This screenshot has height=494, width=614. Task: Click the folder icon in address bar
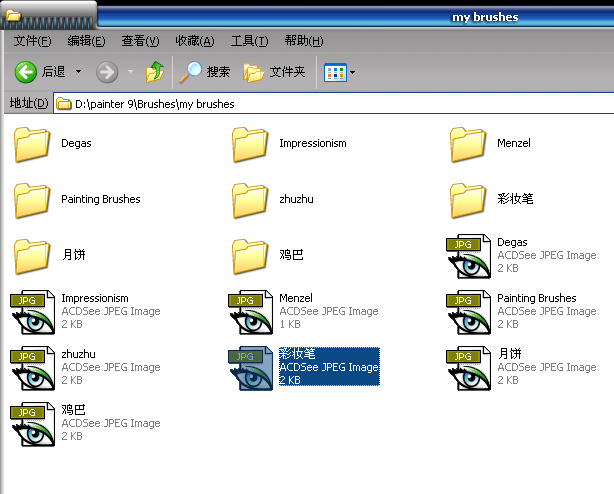tap(63, 104)
